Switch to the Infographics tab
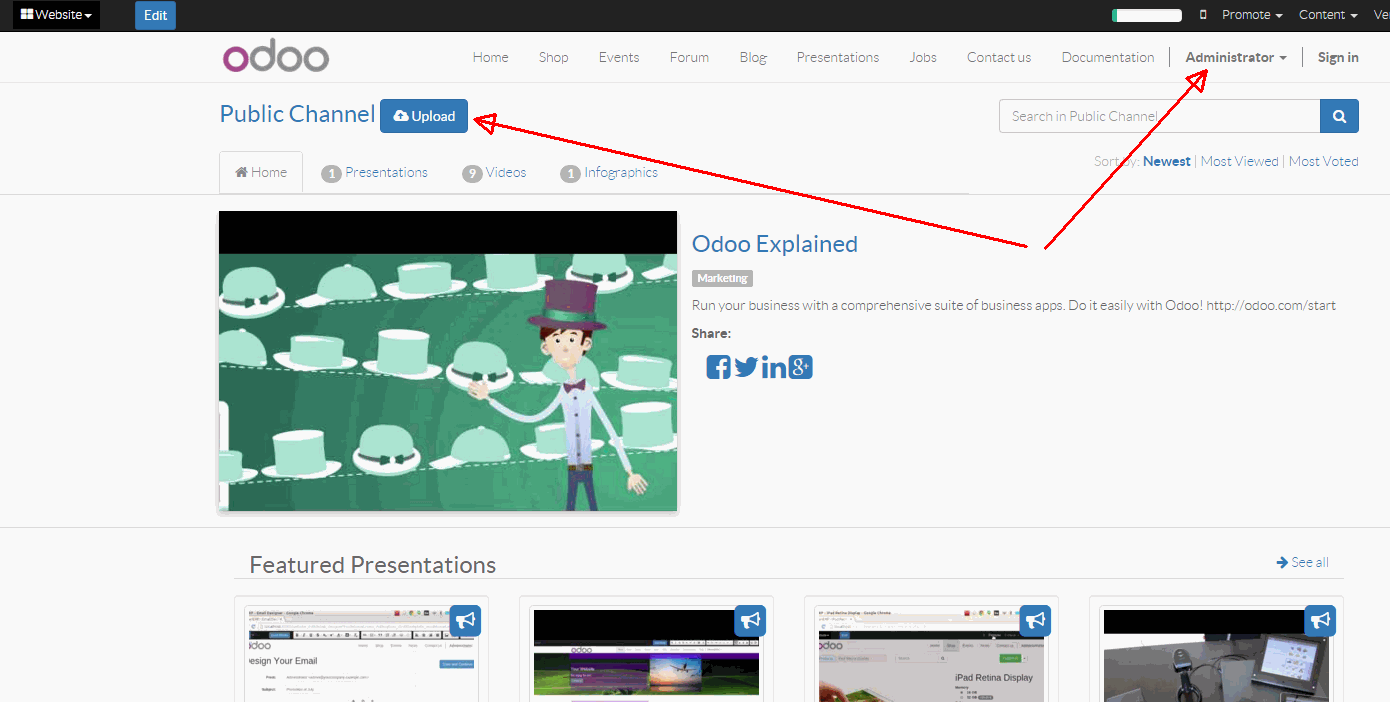 click(609, 173)
